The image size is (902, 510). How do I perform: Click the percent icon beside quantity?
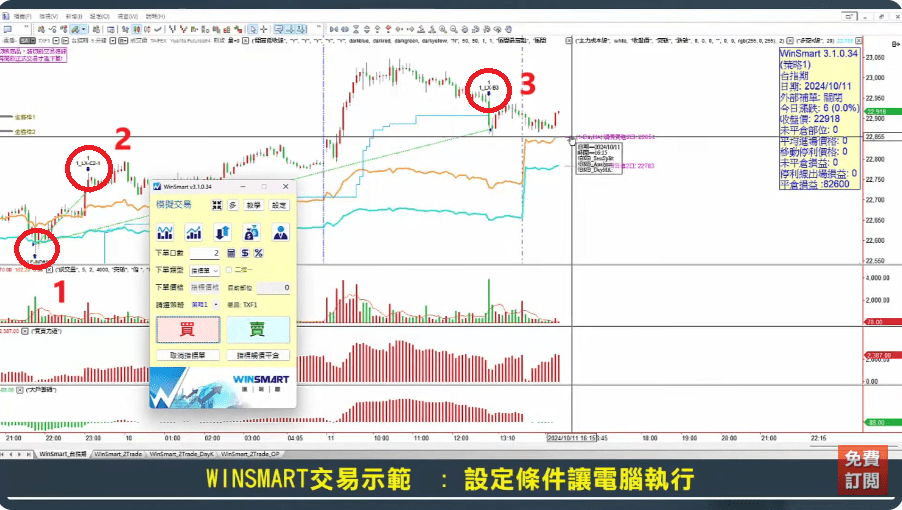[x=258, y=253]
